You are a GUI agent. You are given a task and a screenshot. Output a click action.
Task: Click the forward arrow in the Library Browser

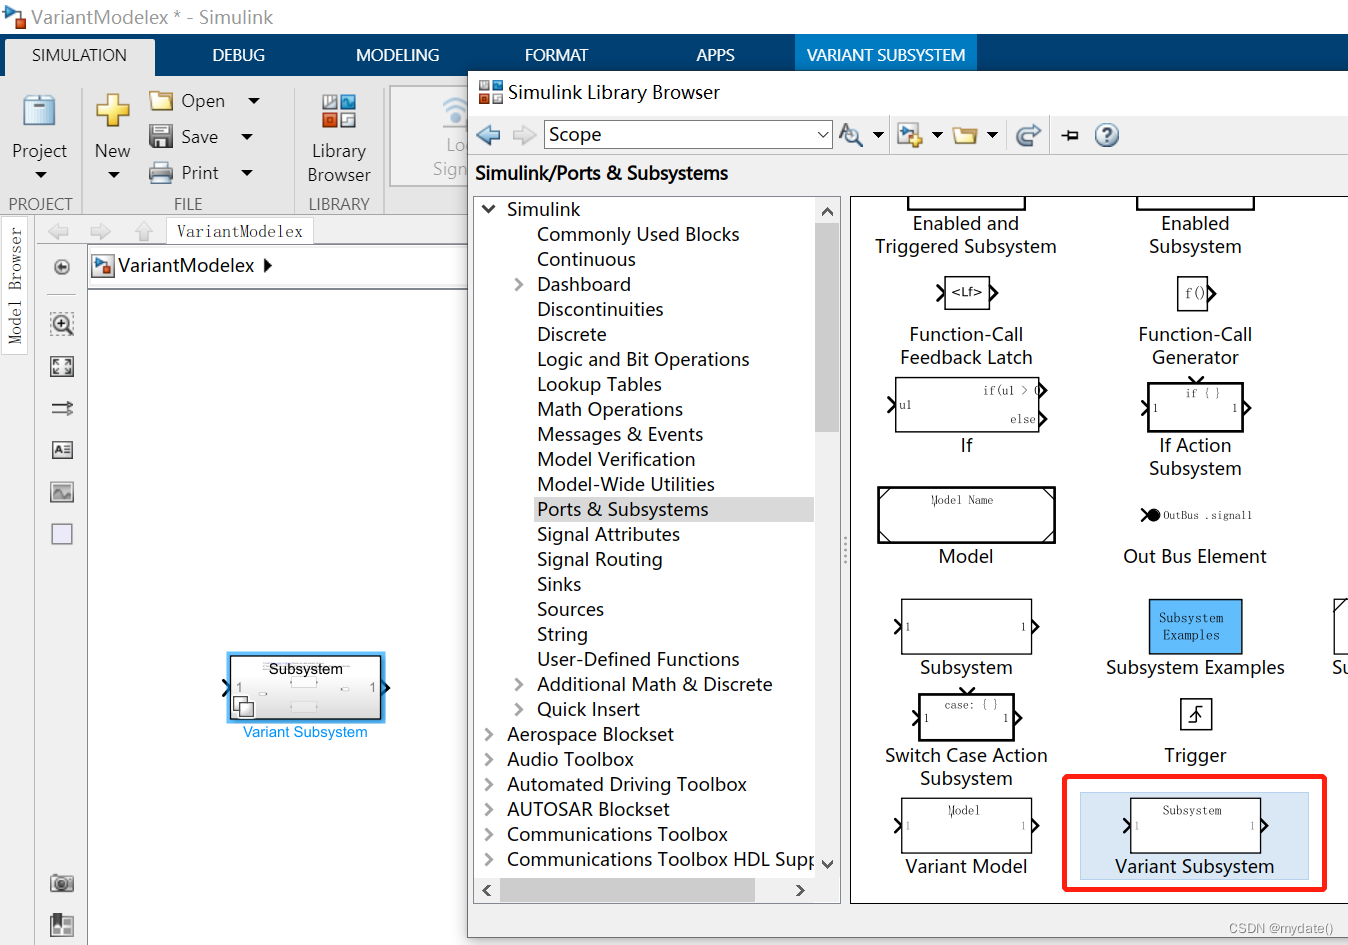click(524, 135)
